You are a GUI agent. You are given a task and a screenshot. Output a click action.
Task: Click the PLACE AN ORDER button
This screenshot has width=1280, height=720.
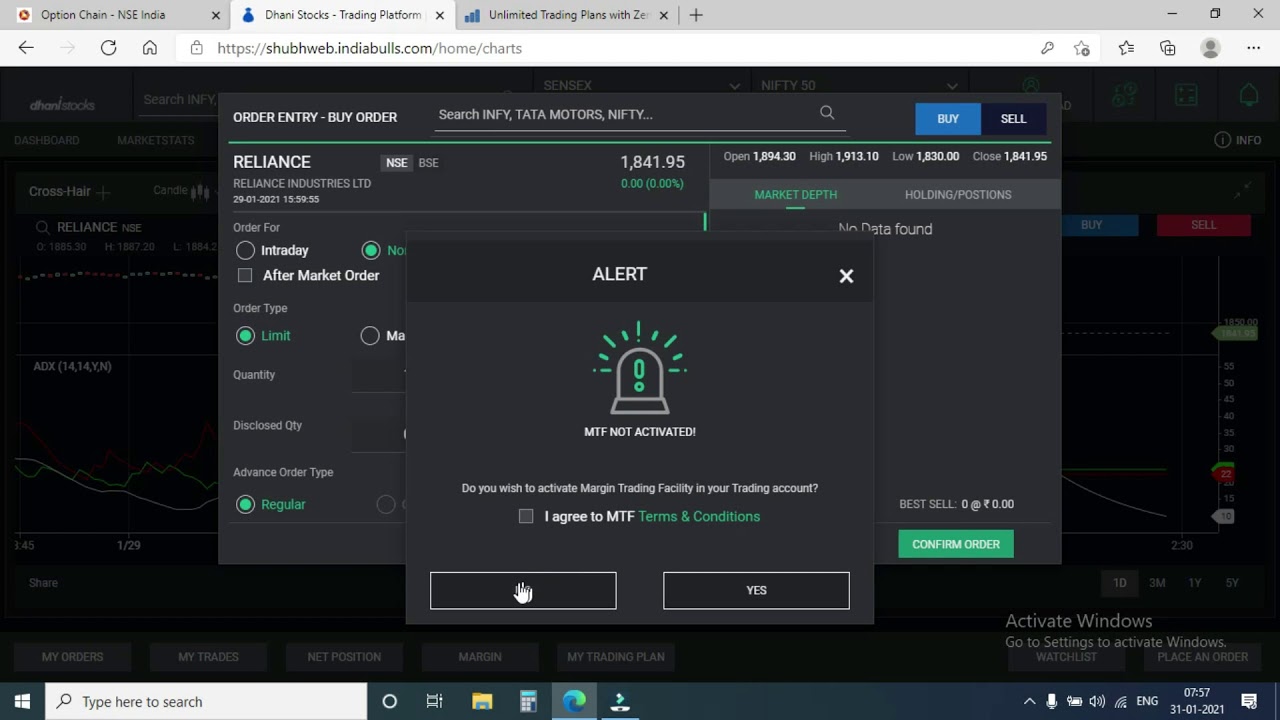tap(1203, 657)
